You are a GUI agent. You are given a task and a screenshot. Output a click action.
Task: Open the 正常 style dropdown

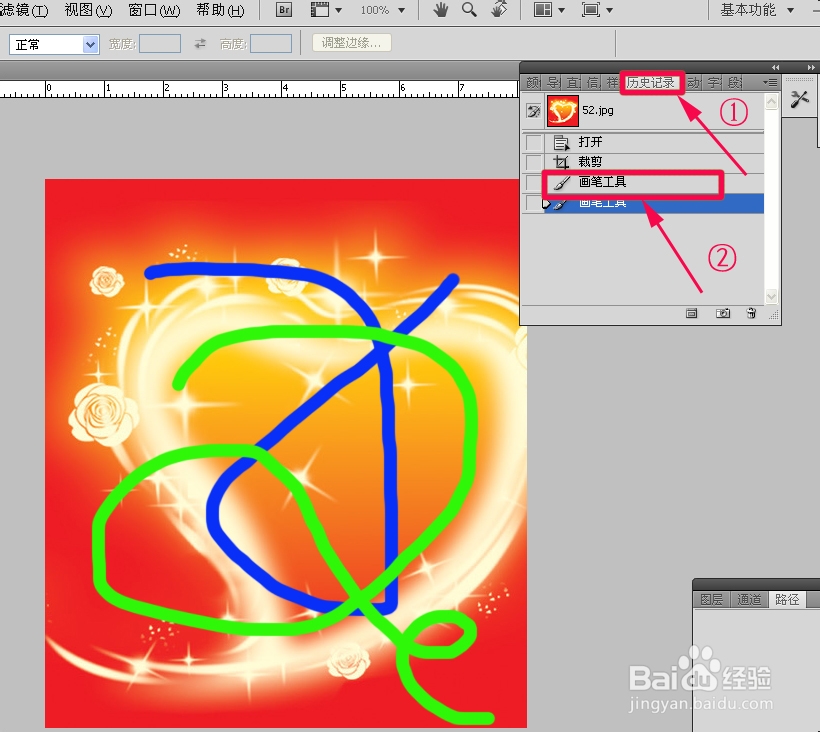coord(54,44)
